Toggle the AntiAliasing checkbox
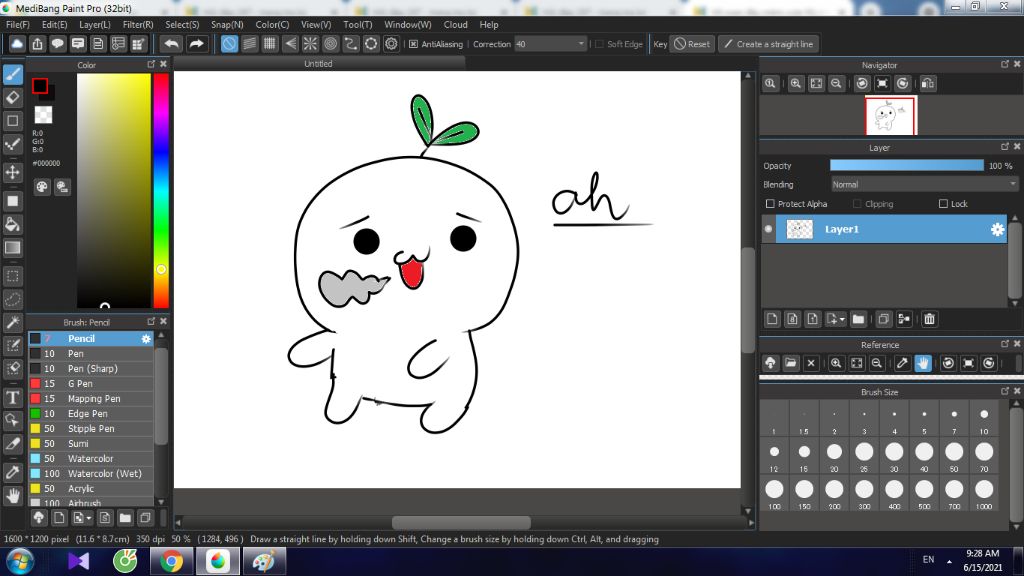The width and height of the screenshot is (1024, 576). pos(413,44)
